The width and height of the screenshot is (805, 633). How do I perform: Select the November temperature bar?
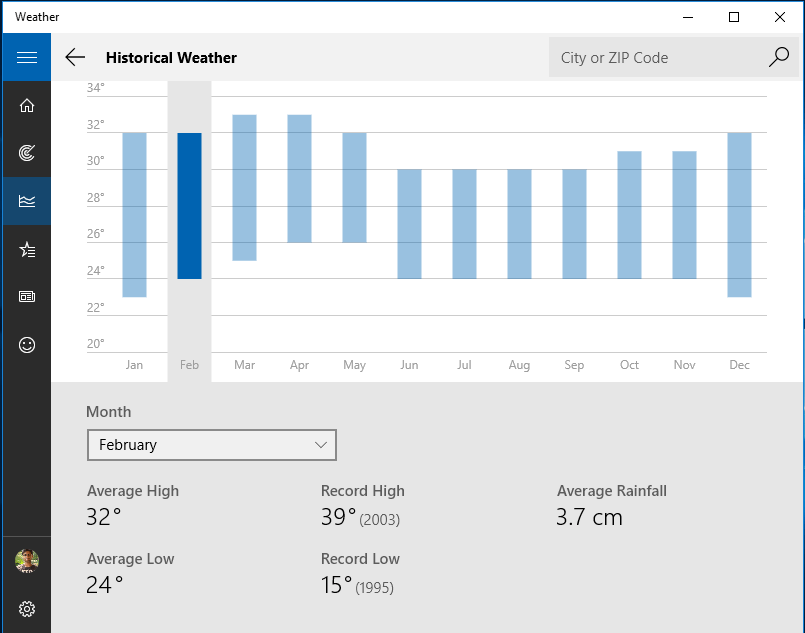click(684, 215)
